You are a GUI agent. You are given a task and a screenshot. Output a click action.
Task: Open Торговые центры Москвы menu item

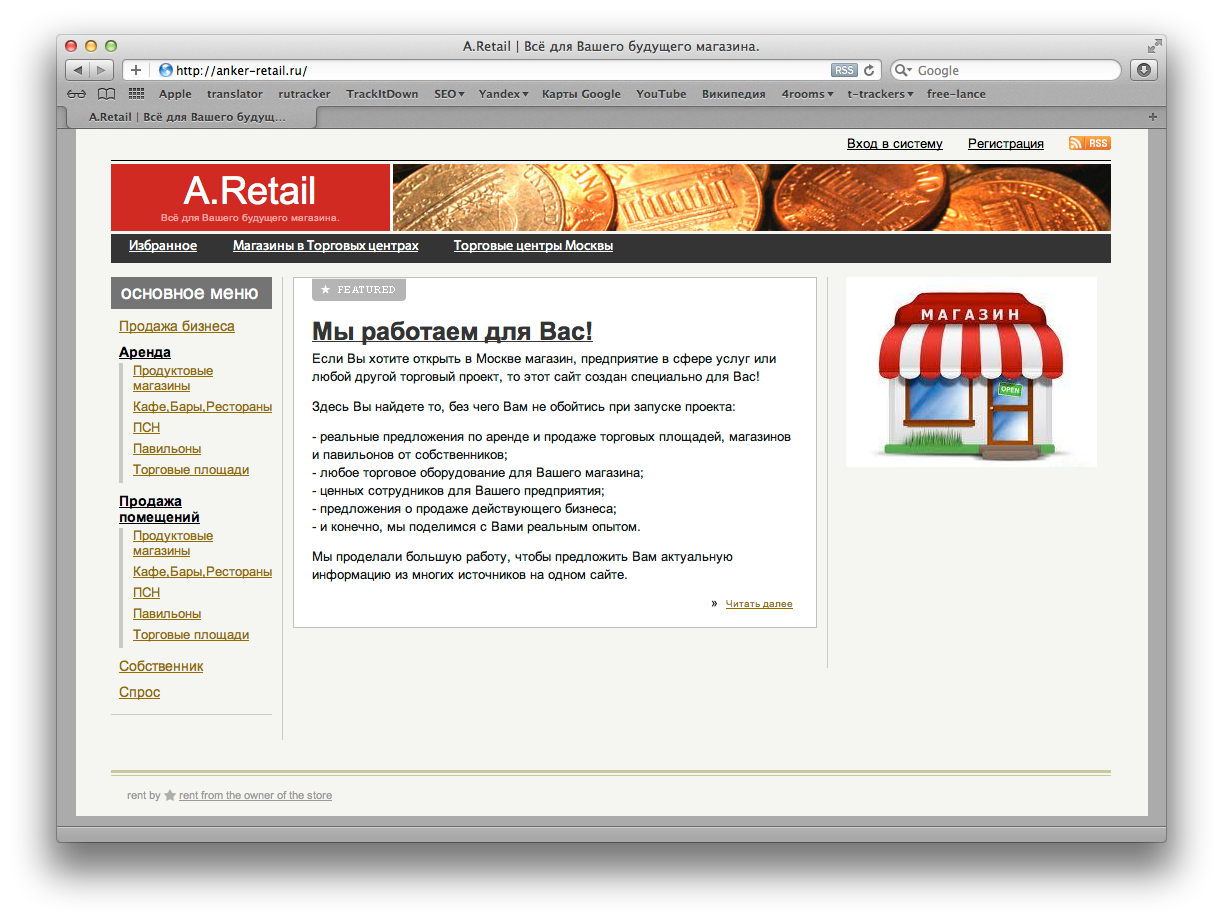pos(533,246)
